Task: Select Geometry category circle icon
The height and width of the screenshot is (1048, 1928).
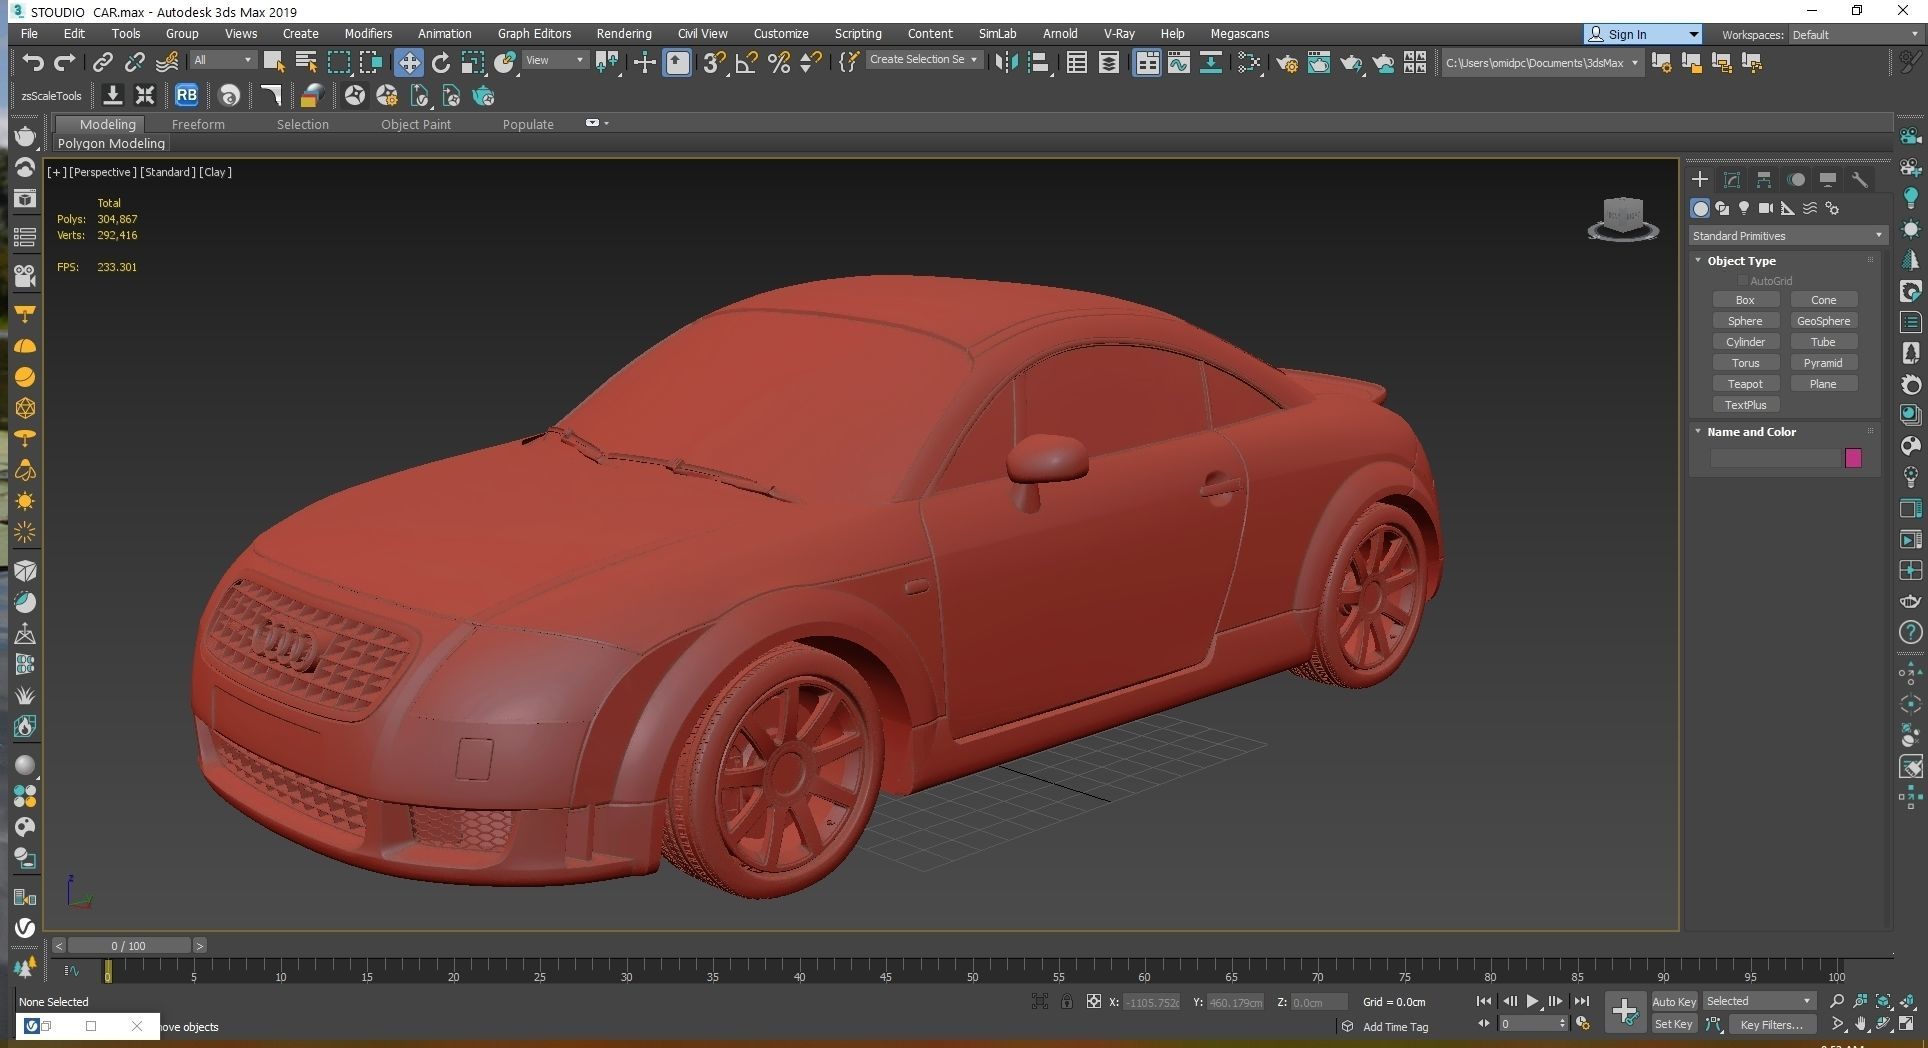Action: click(x=1700, y=208)
